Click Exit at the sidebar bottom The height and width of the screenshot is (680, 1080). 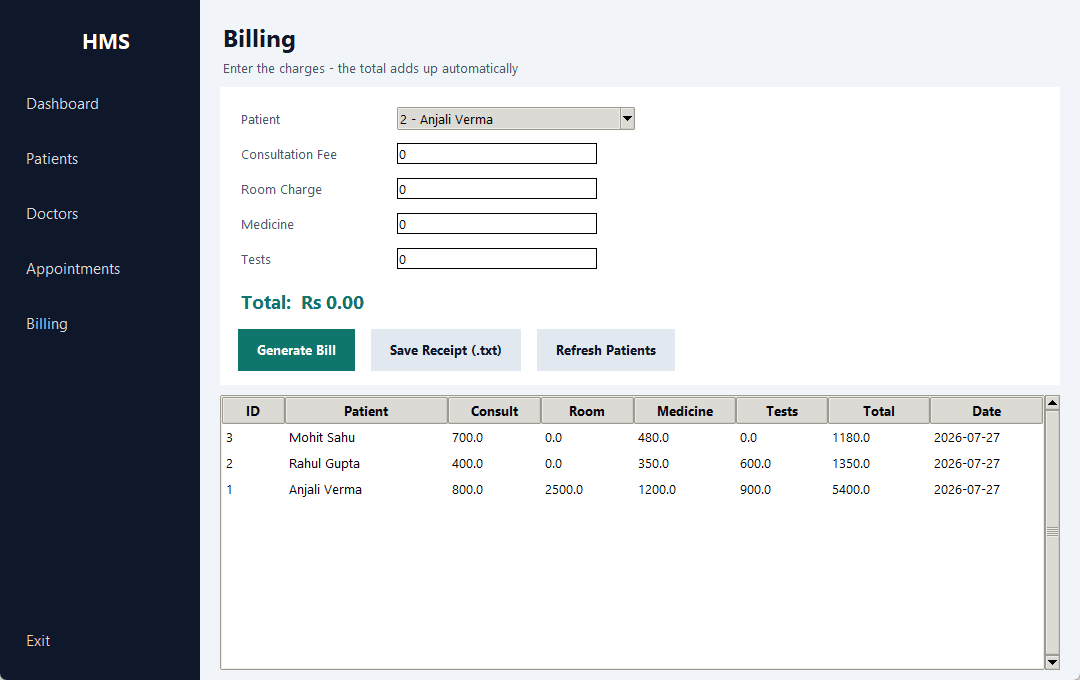click(x=39, y=641)
